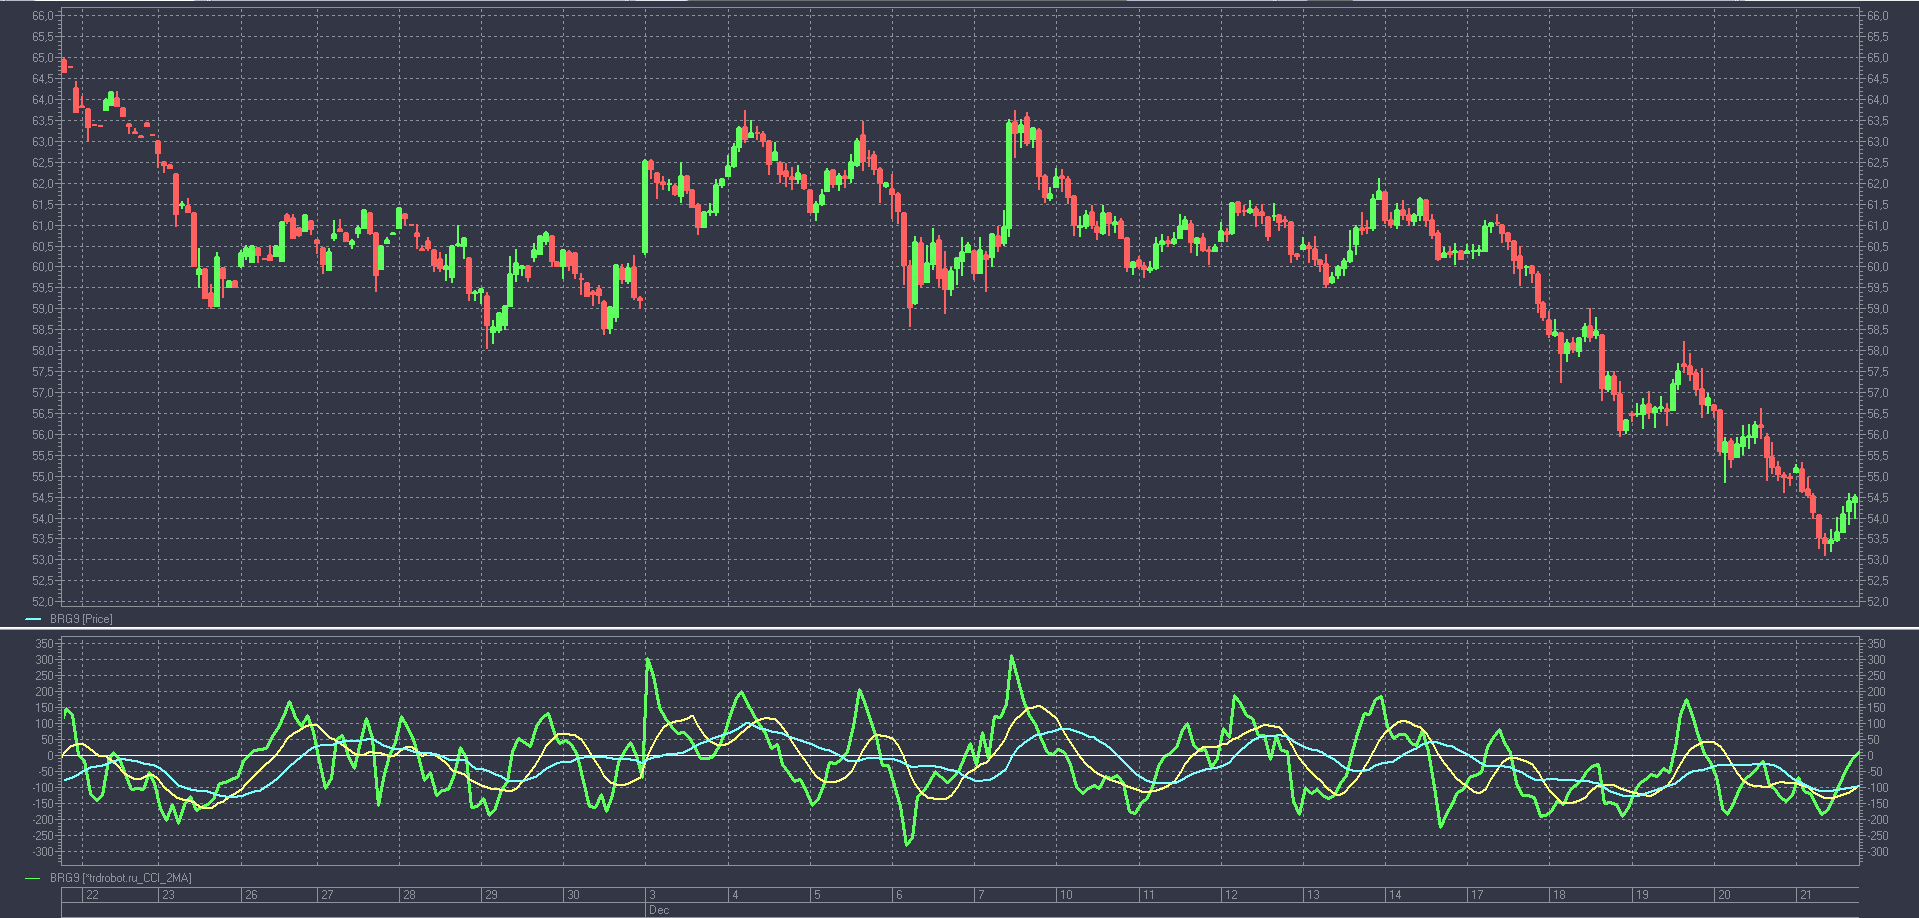Select date 22 on the time axis

[x=93, y=895]
